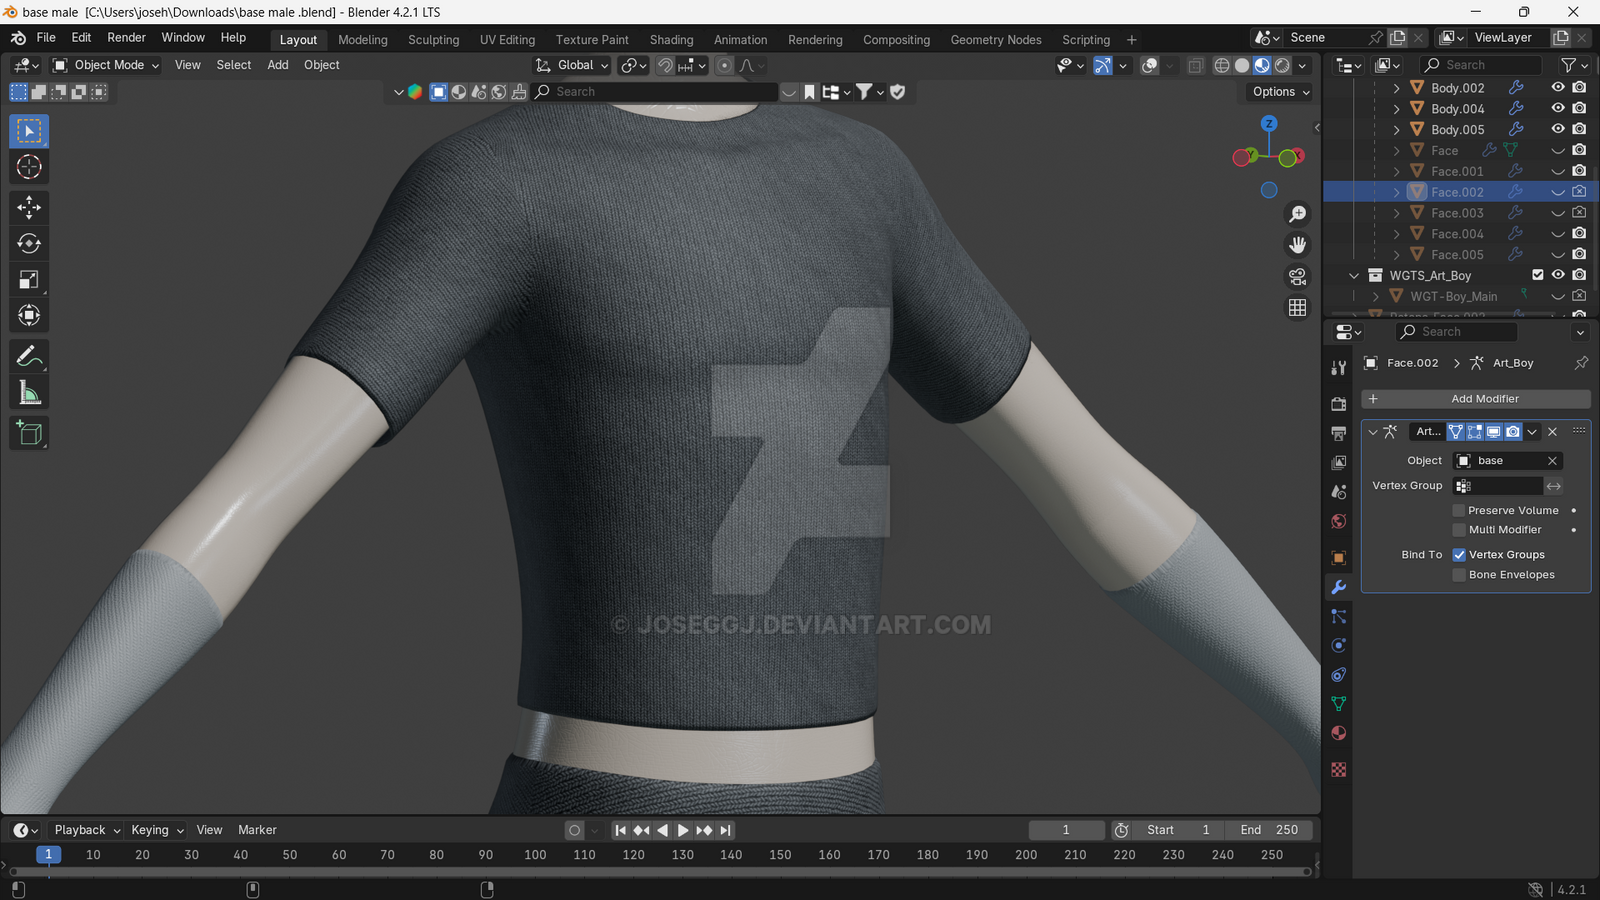Activate the Move tool
The height and width of the screenshot is (900, 1600).
(29, 207)
